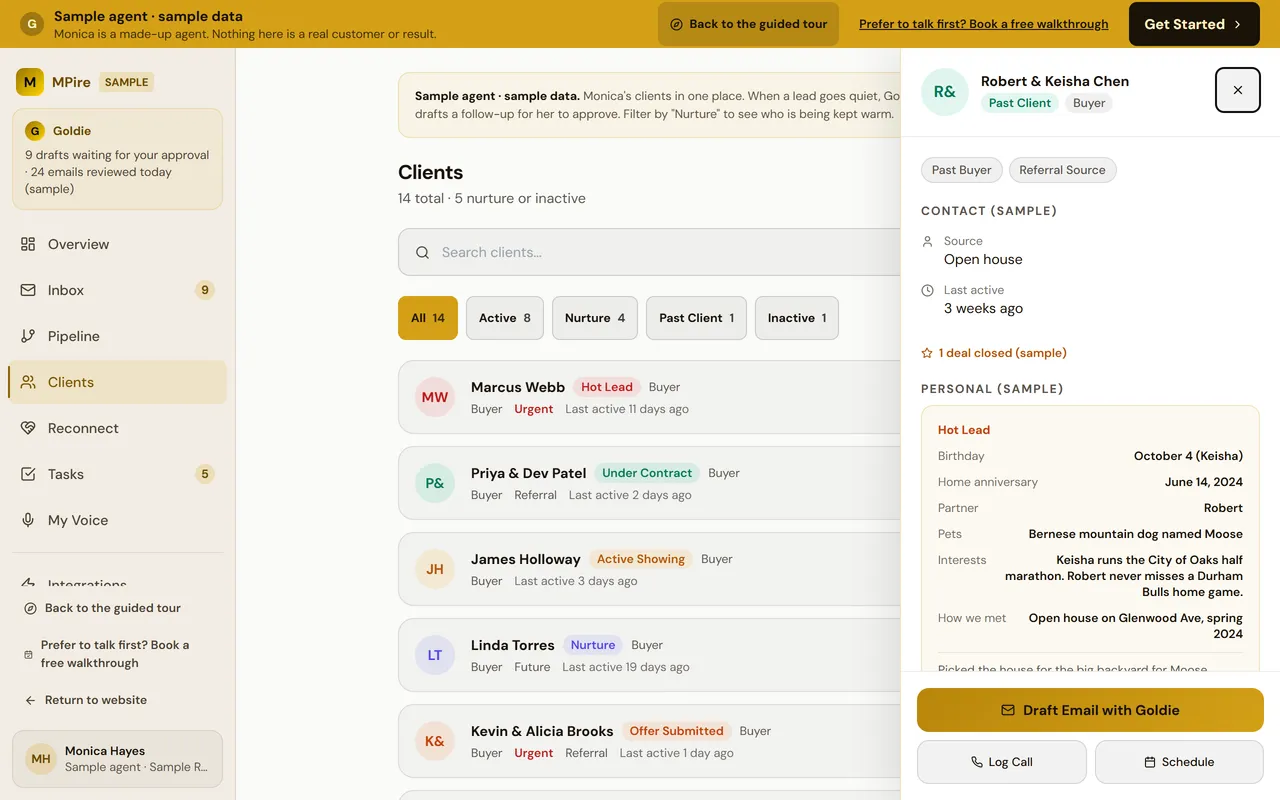Click Get Started in the top banner
Screen dimensions: 1280x800
pyautogui.click(x=1193, y=24)
